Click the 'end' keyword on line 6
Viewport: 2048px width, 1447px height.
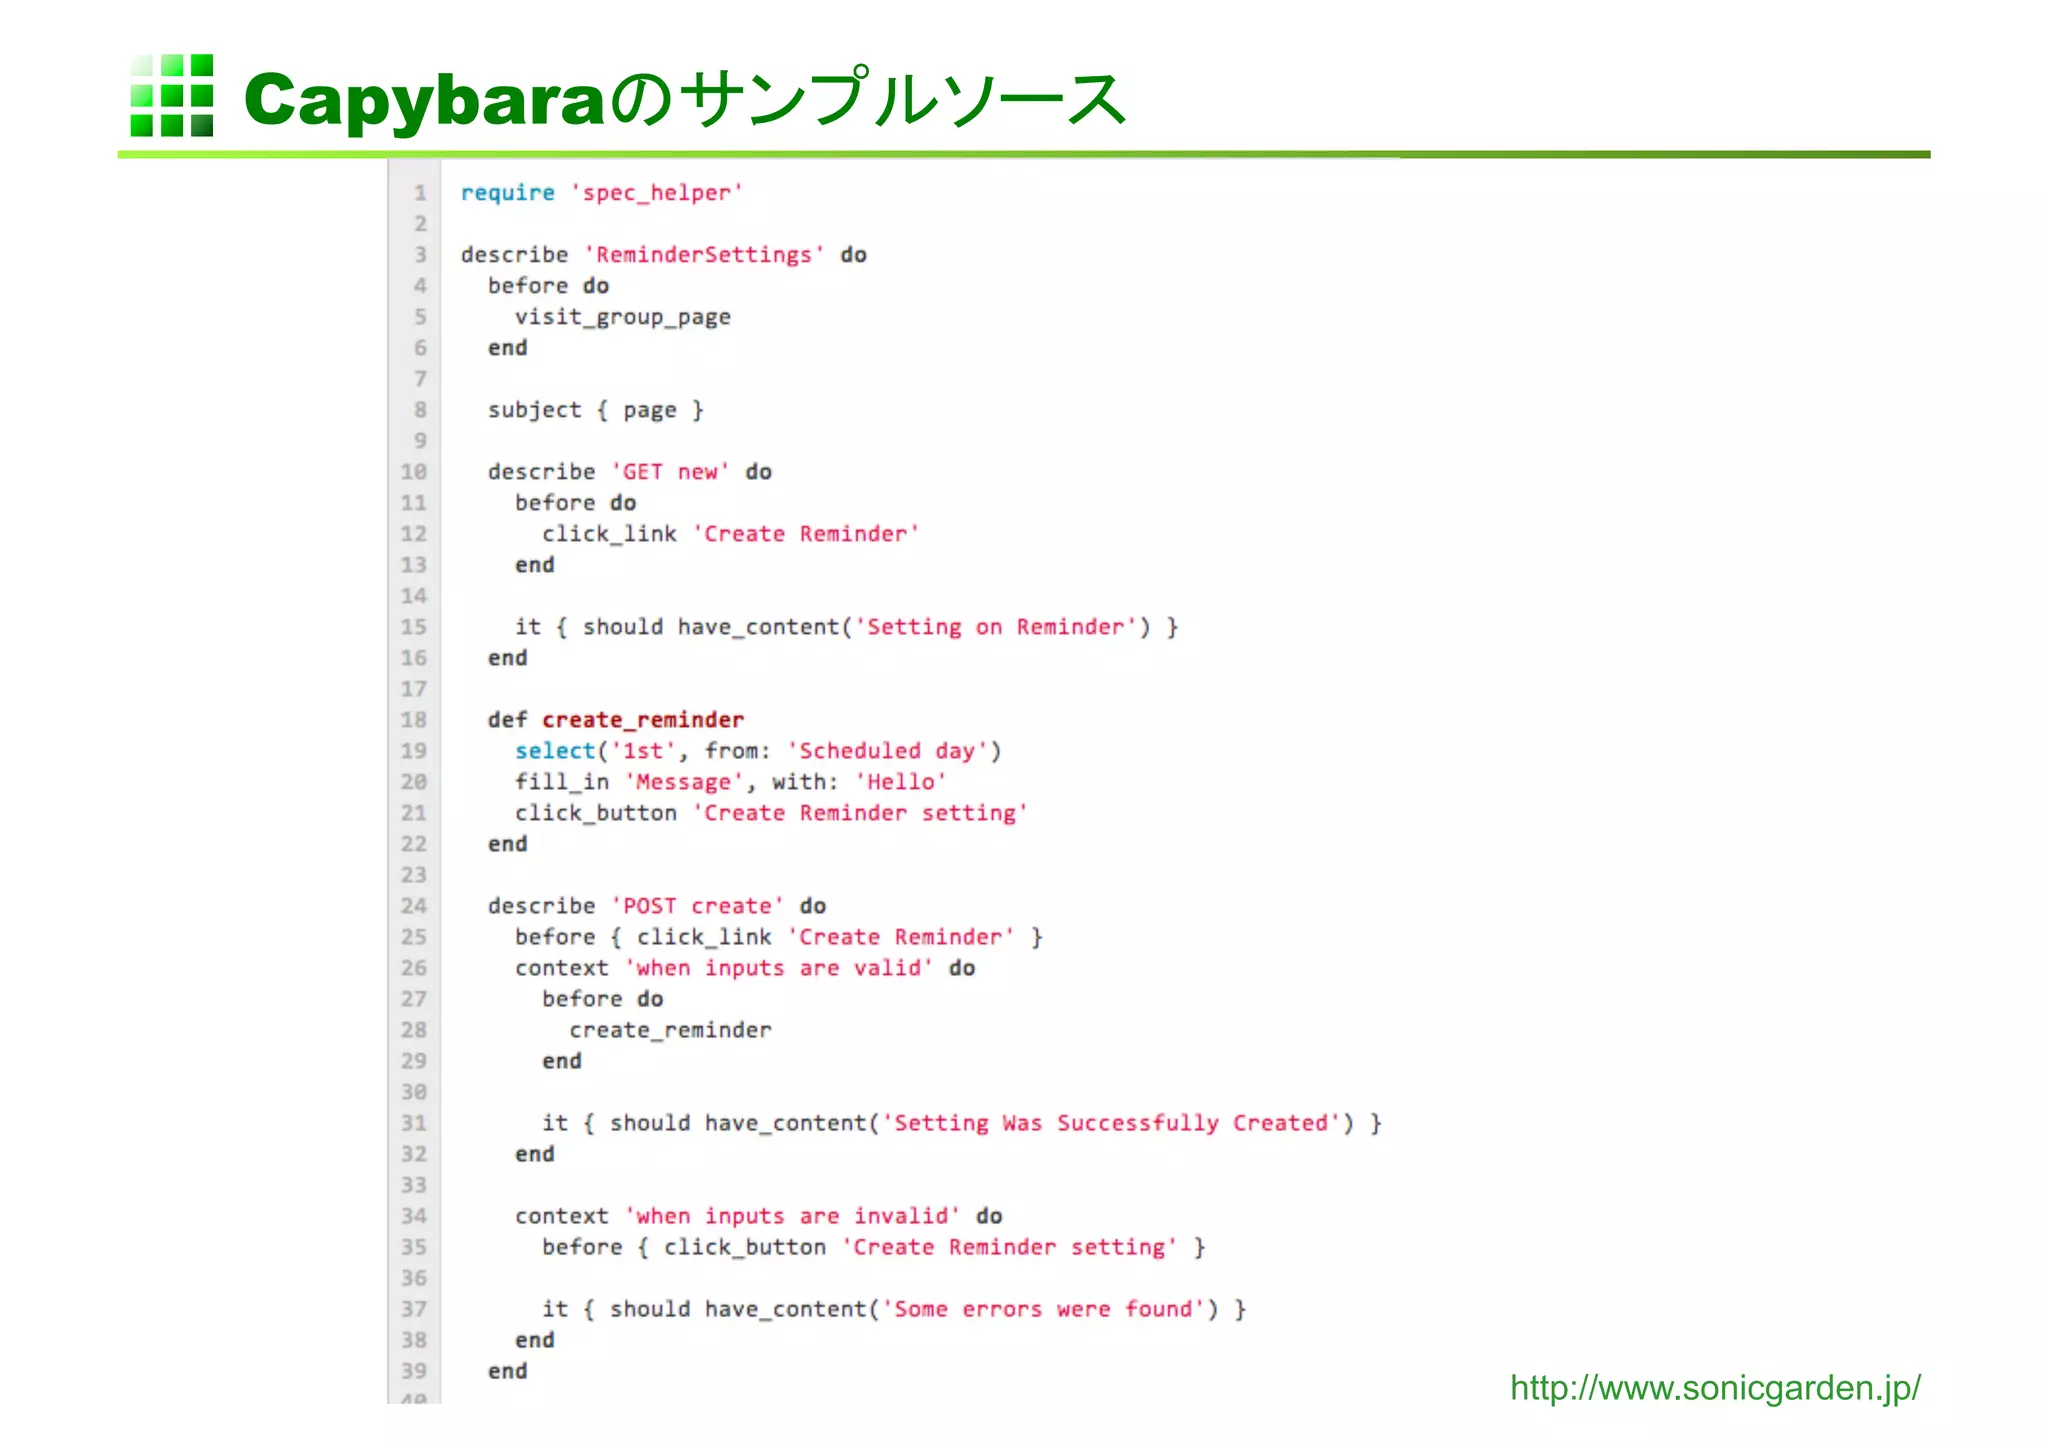click(507, 348)
